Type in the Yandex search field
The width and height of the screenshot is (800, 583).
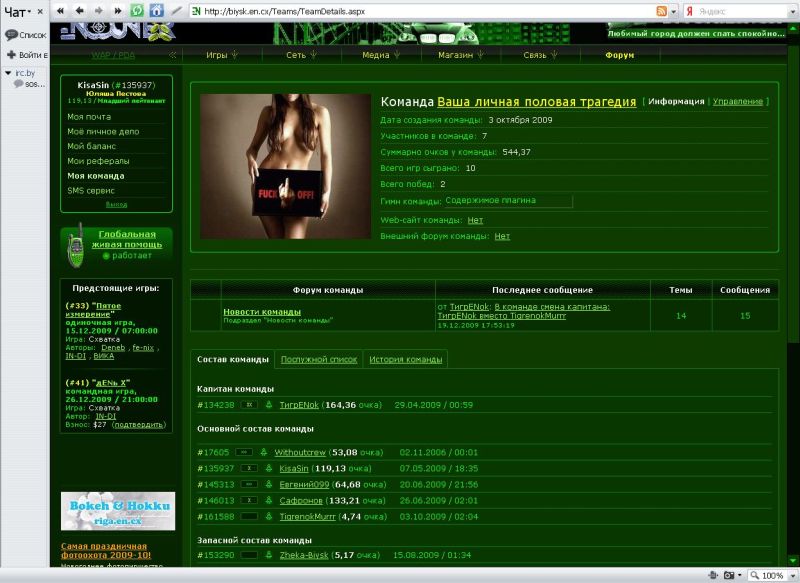point(741,11)
